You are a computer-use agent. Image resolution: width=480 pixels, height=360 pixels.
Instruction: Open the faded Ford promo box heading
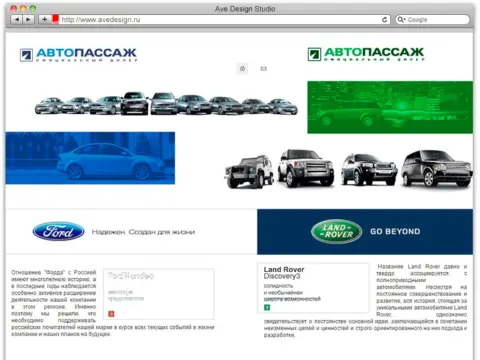pyautogui.click(x=131, y=276)
